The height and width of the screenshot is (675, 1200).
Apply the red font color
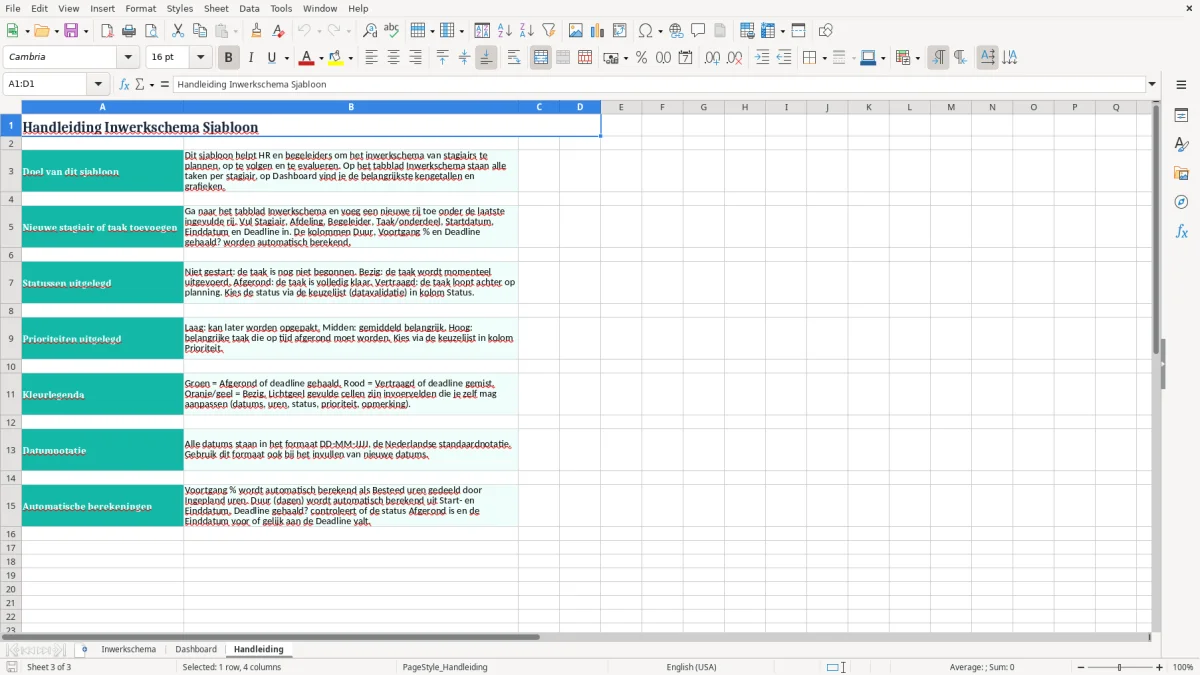tap(306, 58)
